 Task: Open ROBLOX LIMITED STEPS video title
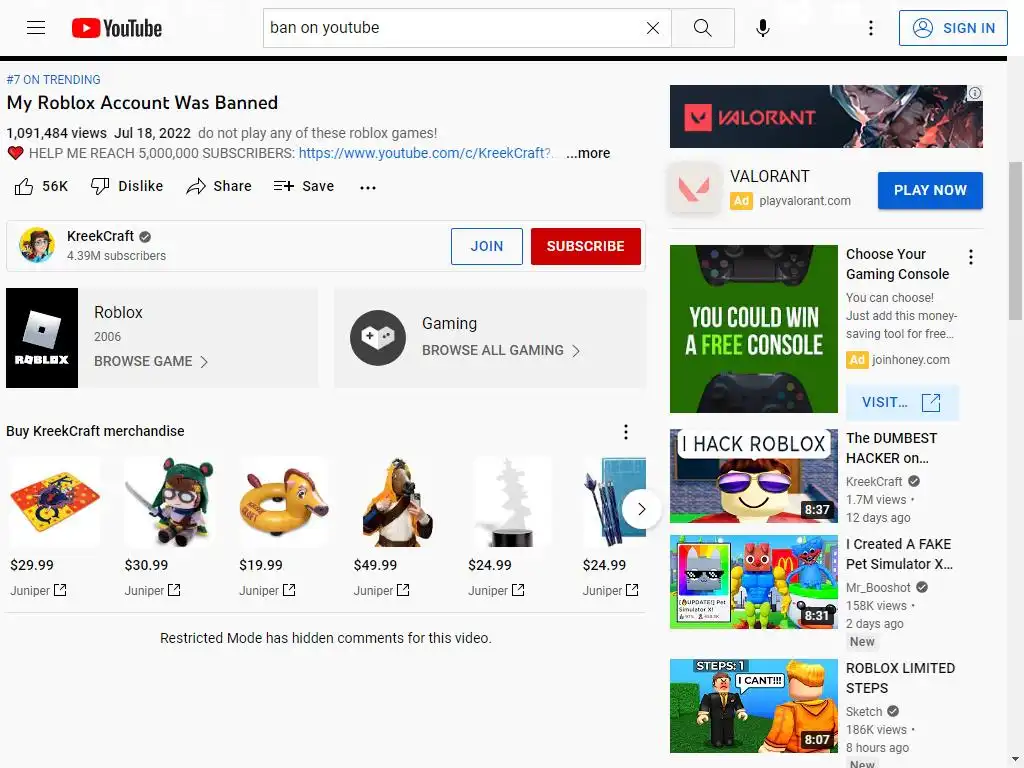pos(900,678)
